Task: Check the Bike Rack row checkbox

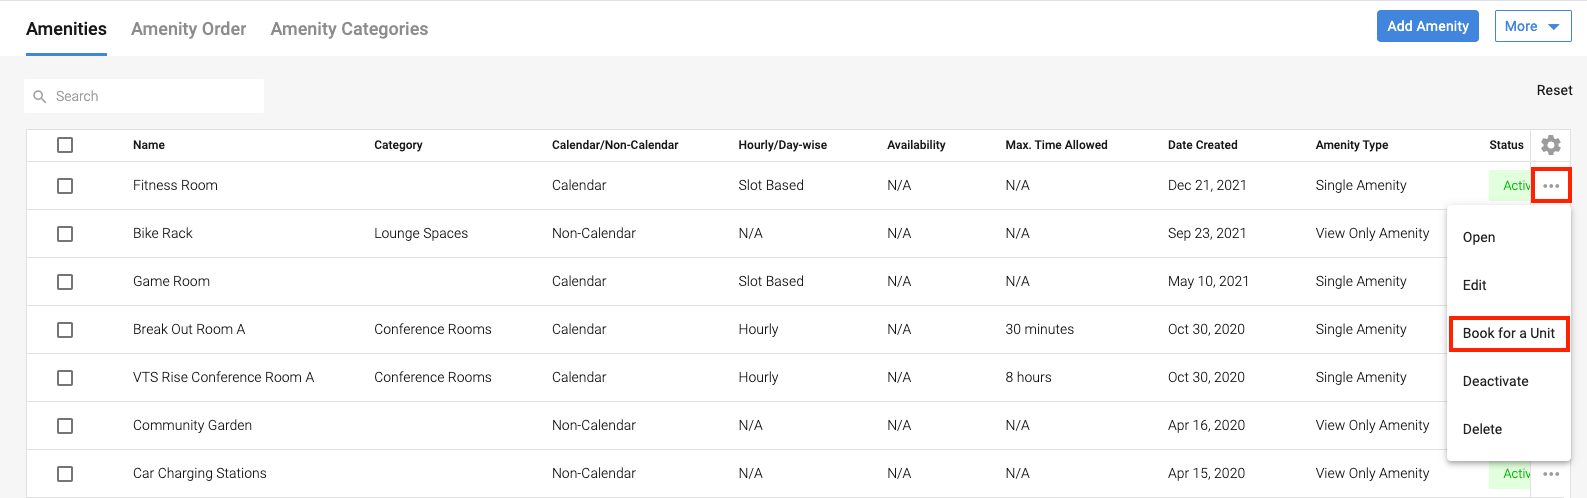Action: pyautogui.click(x=65, y=234)
